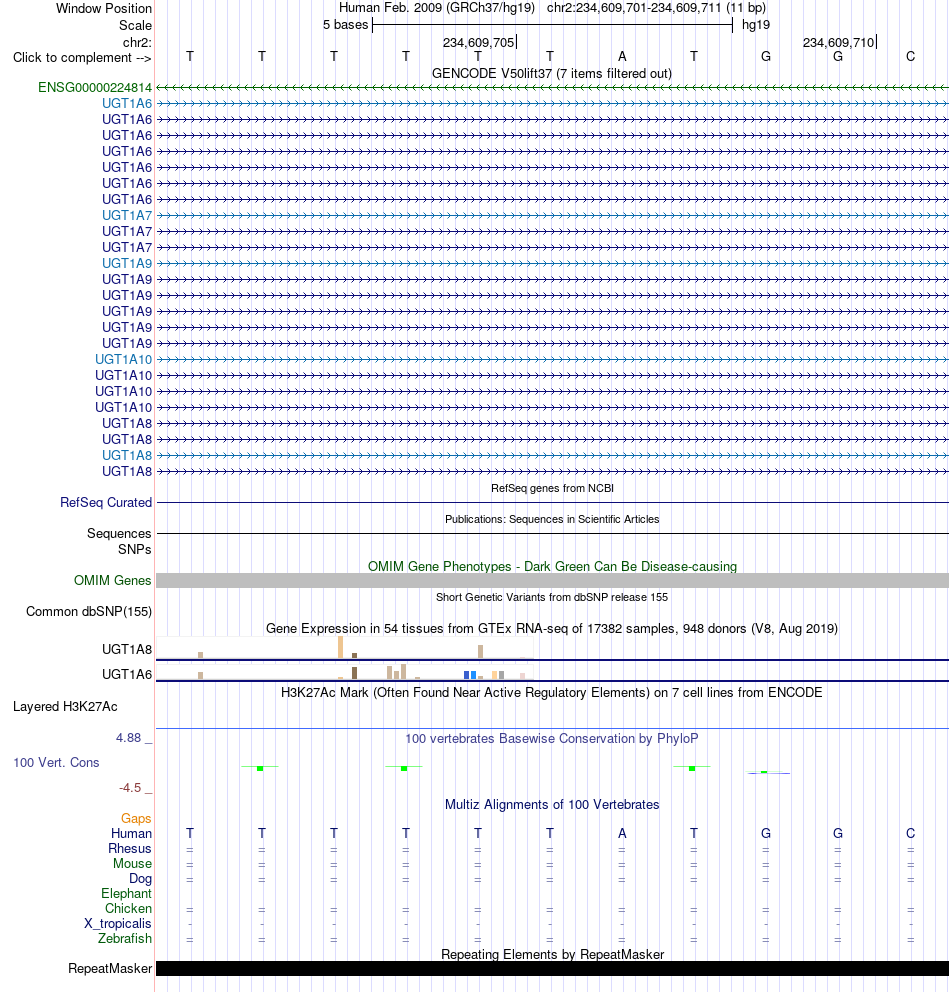Click the X_tropicalis species label
This screenshot has width=950, height=992.
coord(118,924)
